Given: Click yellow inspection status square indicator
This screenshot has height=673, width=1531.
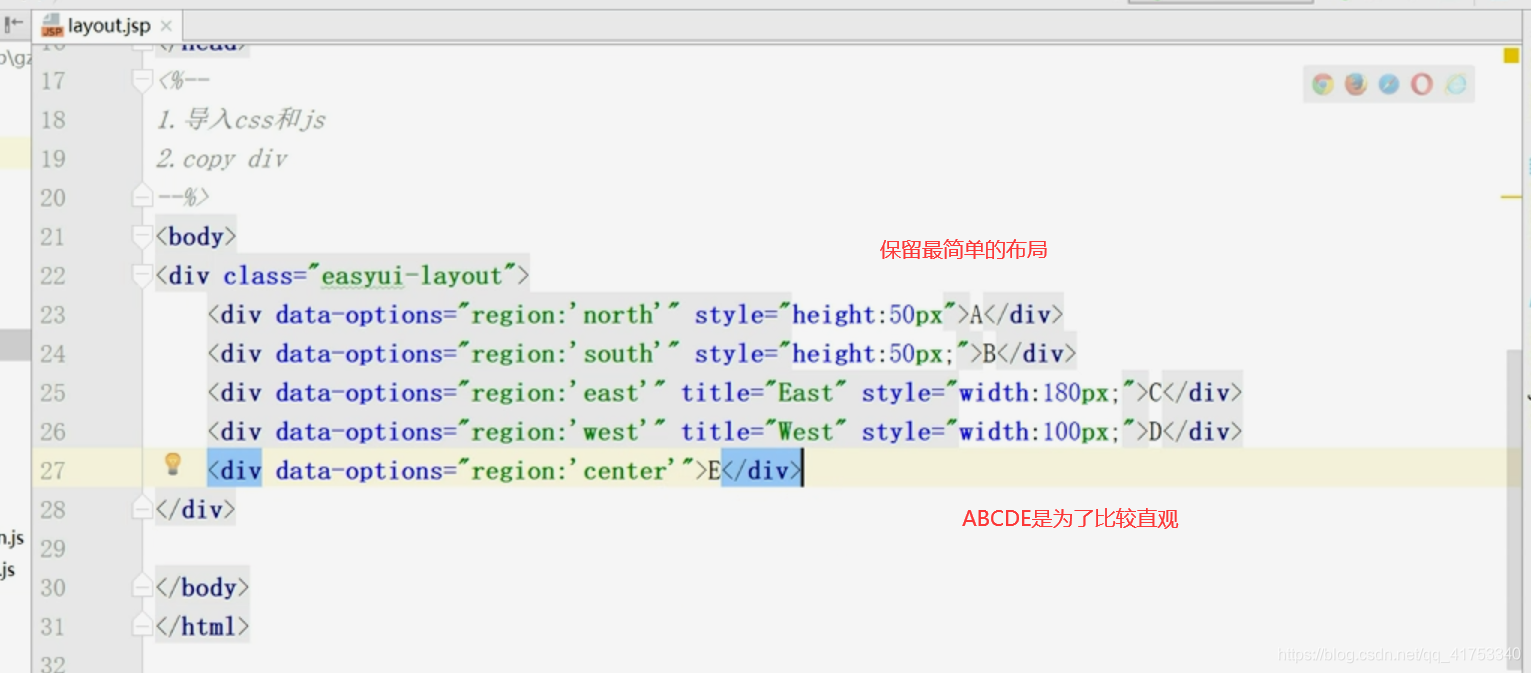Looking at the screenshot, I should (x=1511, y=55).
